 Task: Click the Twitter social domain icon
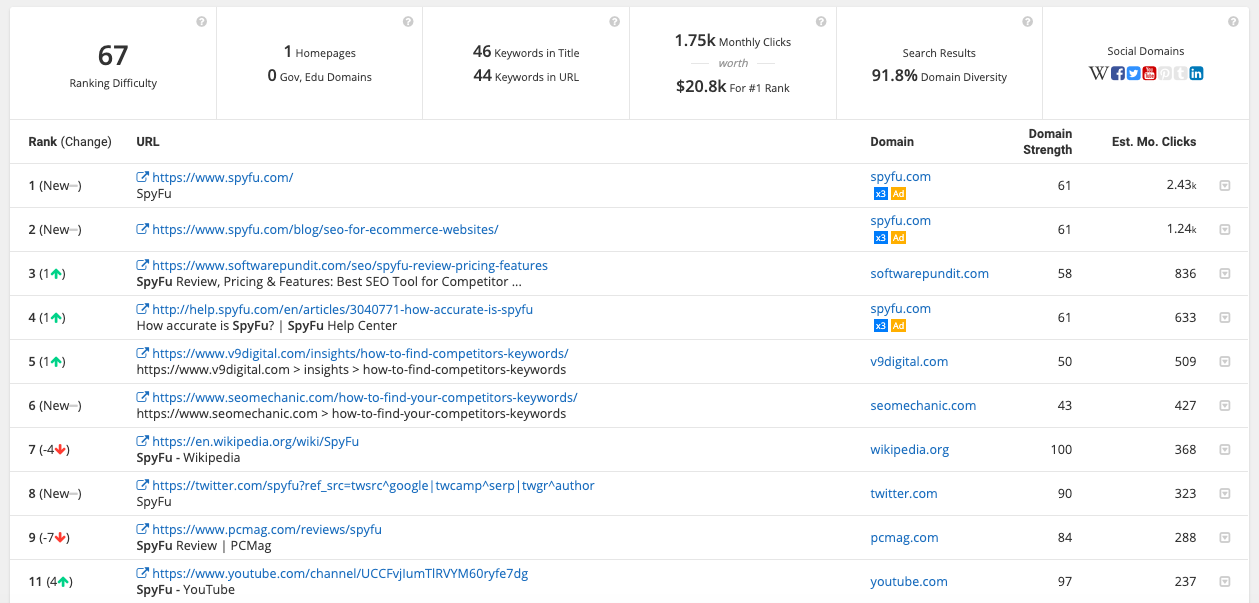1133,73
